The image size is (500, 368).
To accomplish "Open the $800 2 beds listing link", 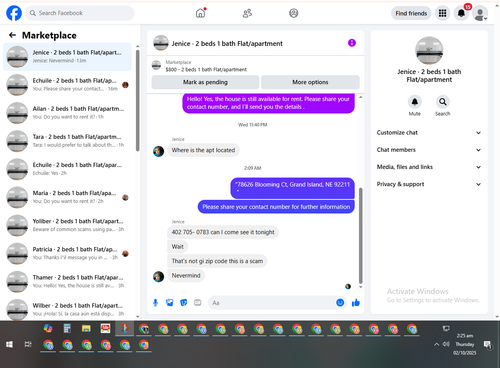I will 206,69.
